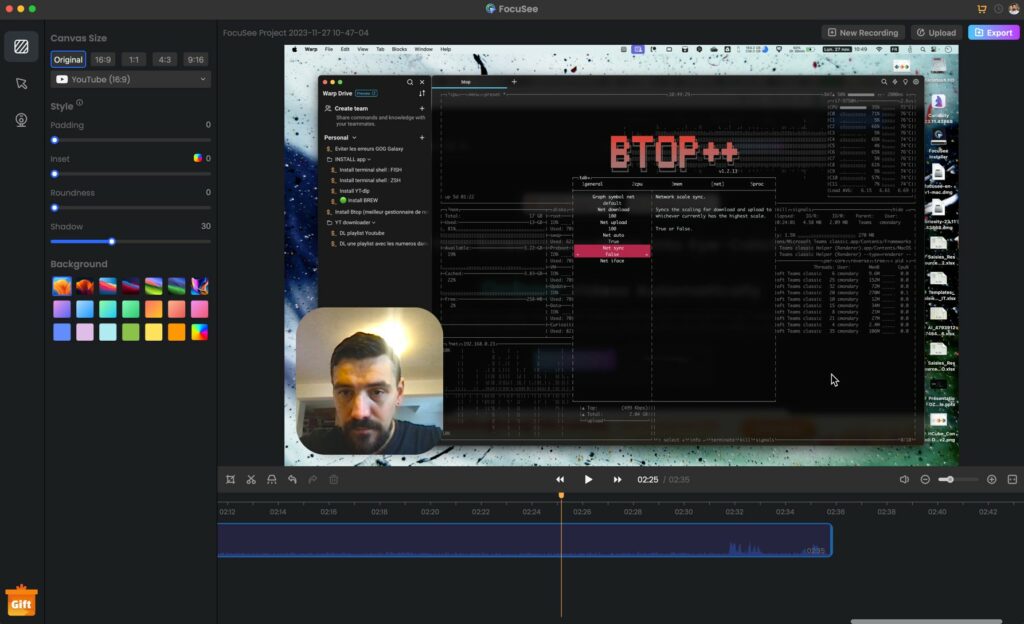Click the Shadow slider handle
1024x624 pixels.
tap(112, 242)
